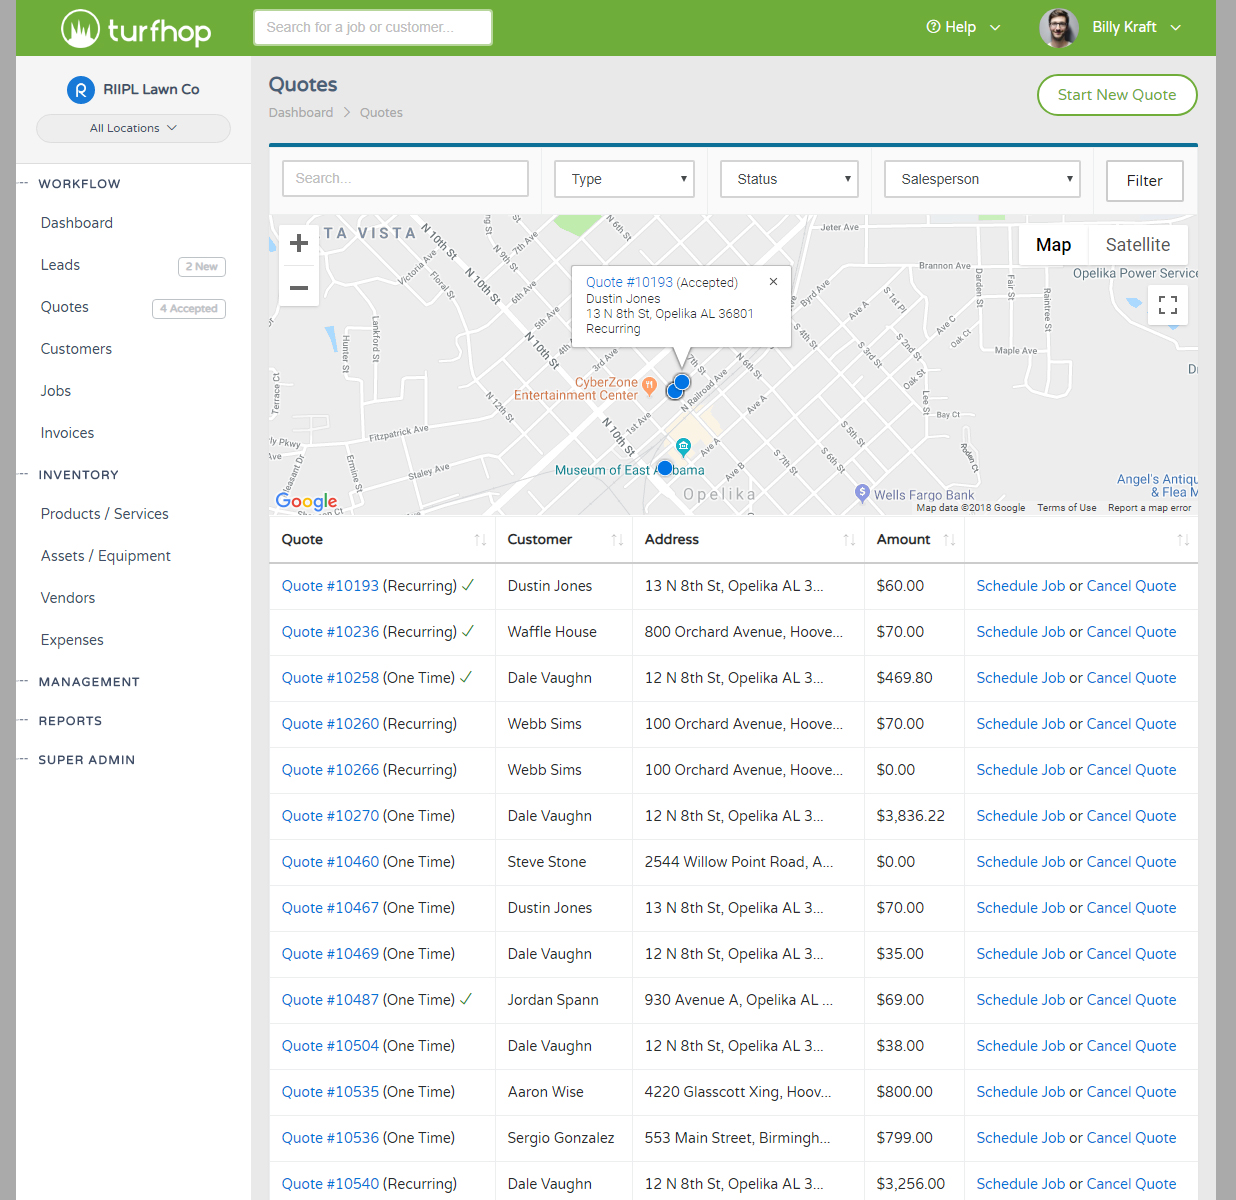Open Leads in sidebar

point(60,265)
